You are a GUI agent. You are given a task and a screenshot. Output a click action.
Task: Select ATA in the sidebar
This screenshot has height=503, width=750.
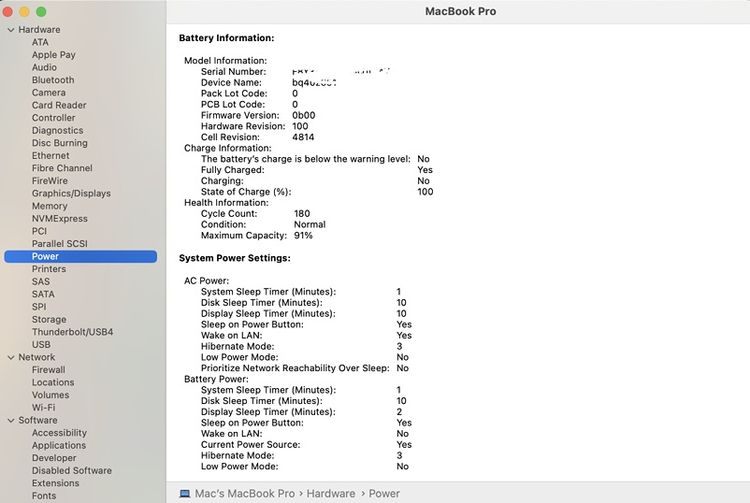40,42
